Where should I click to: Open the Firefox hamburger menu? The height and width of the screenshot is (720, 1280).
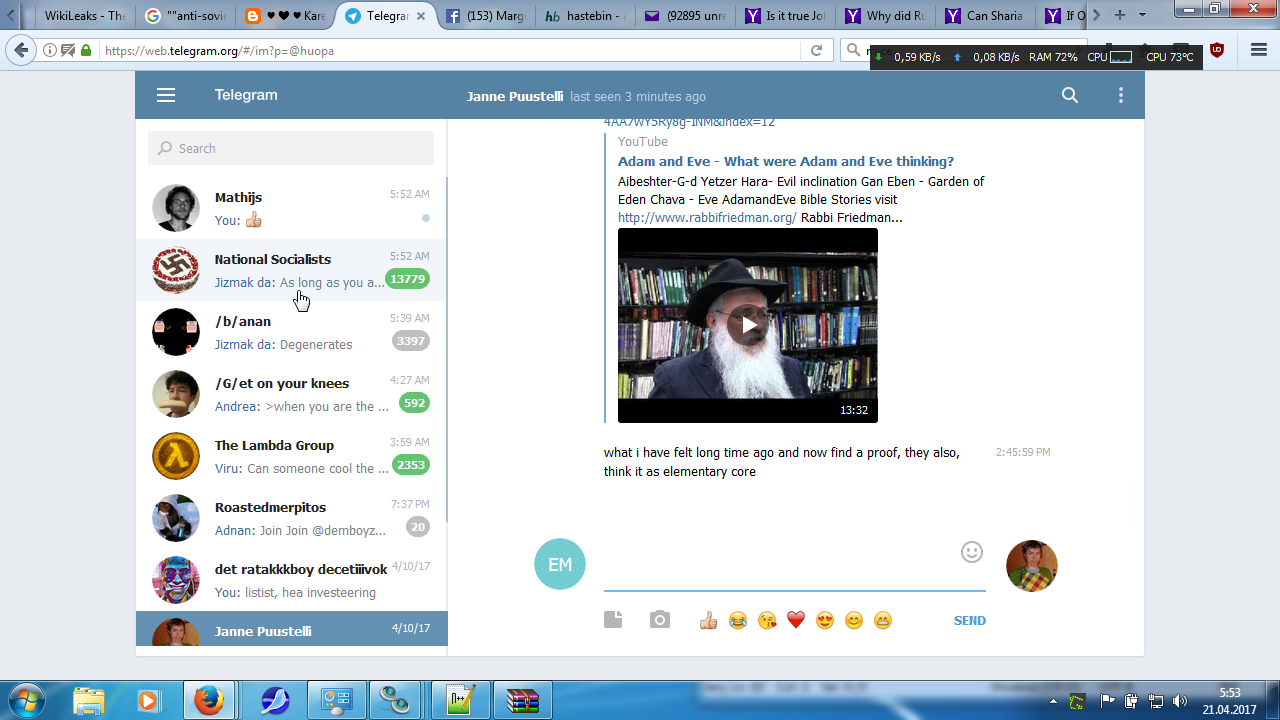1259,50
